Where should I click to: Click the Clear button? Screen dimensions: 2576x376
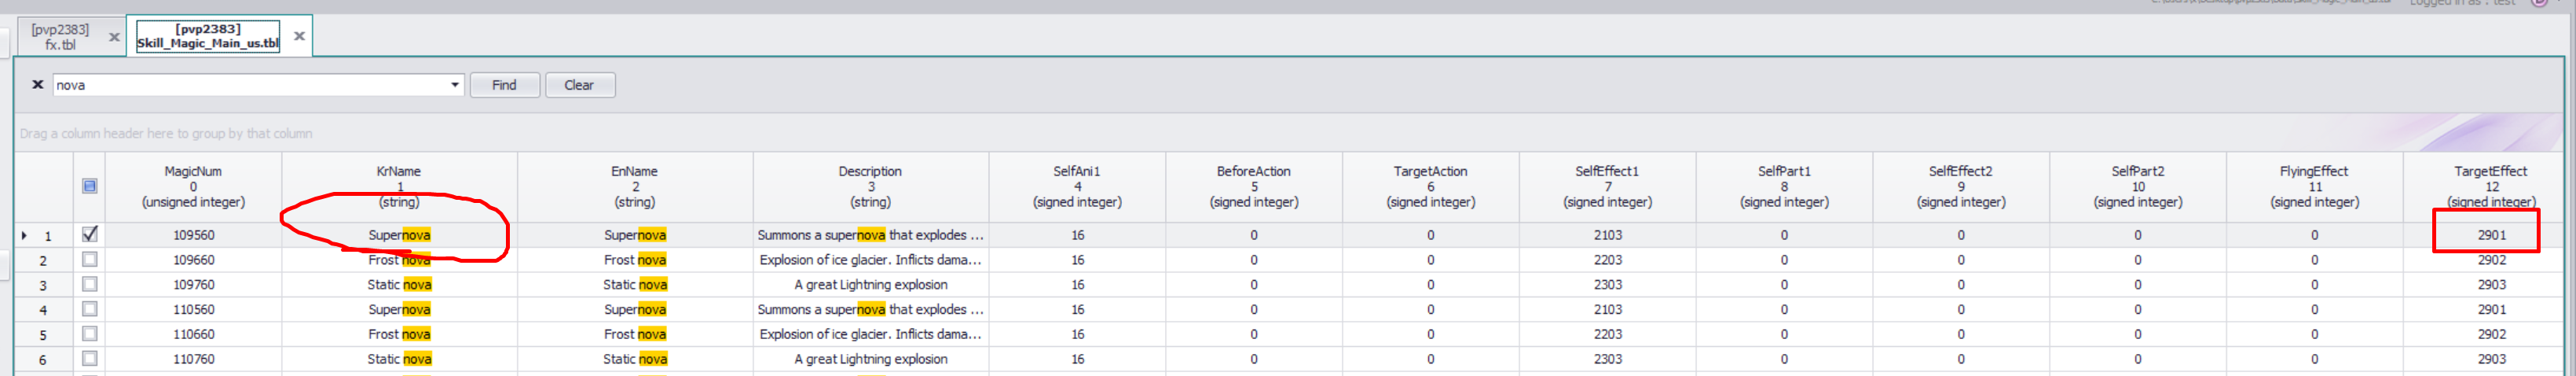(579, 85)
